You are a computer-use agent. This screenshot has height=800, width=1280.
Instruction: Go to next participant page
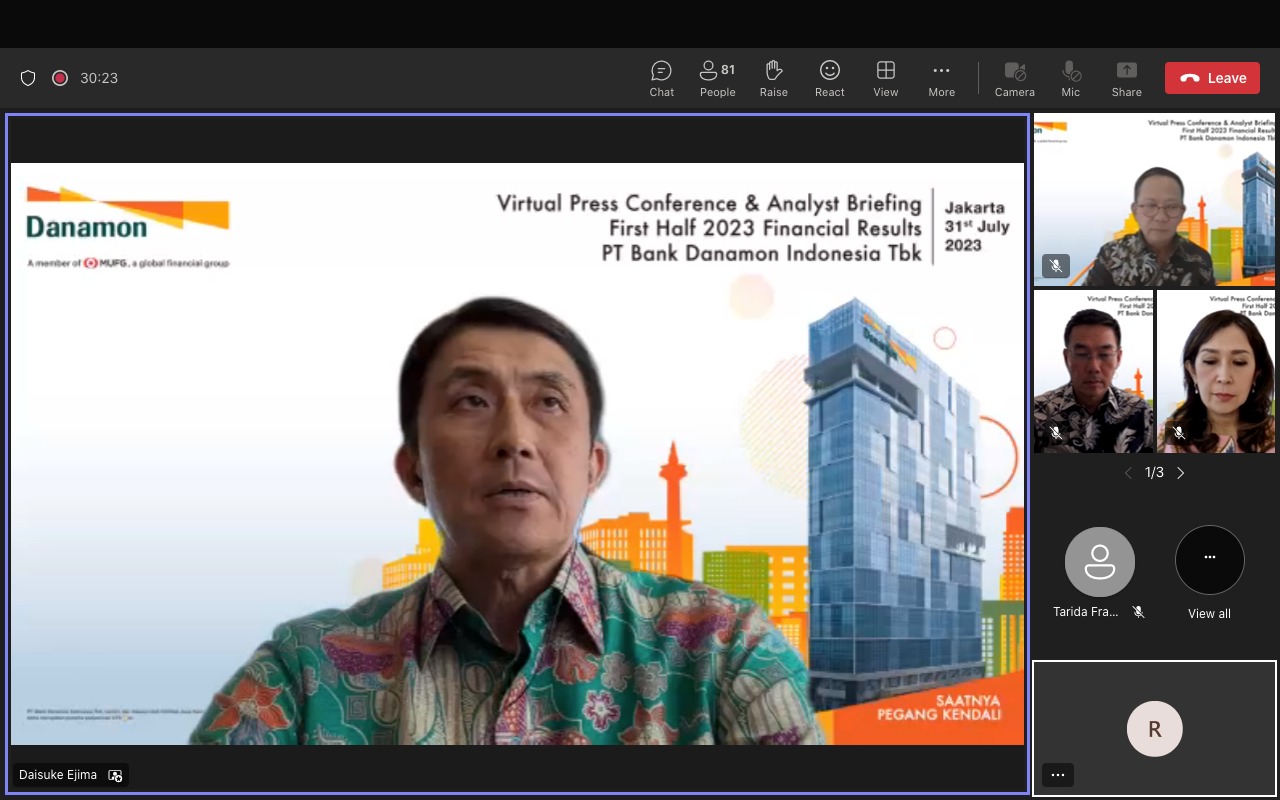[1180, 473]
